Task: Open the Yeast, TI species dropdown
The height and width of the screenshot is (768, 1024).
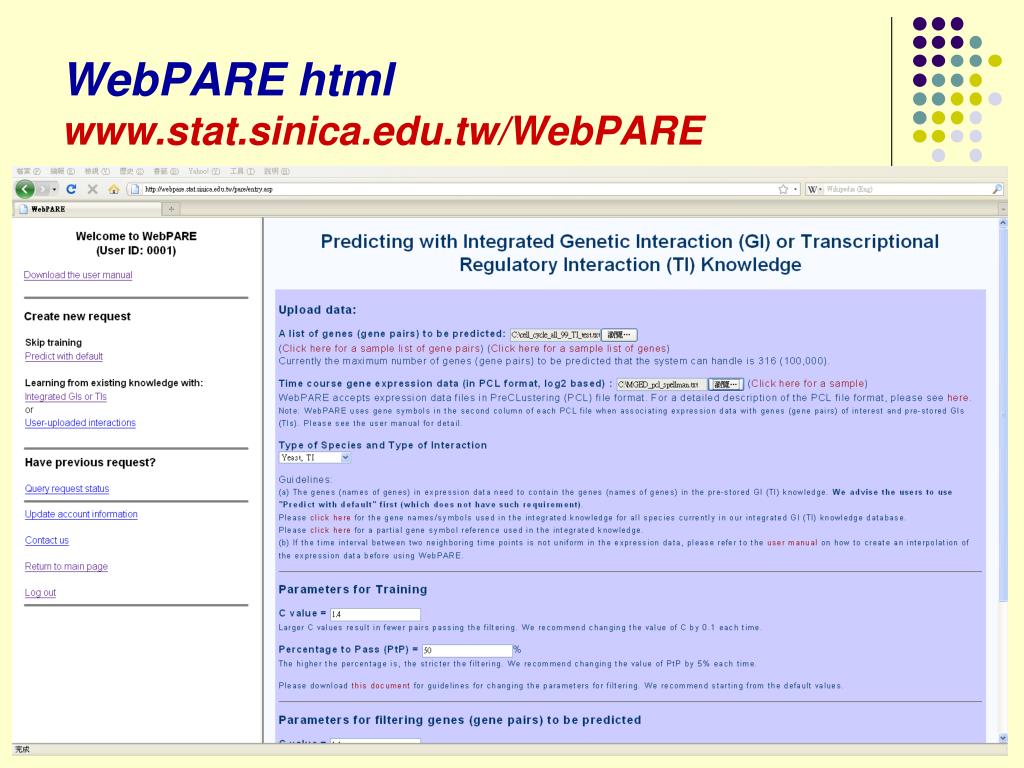Action: point(315,458)
